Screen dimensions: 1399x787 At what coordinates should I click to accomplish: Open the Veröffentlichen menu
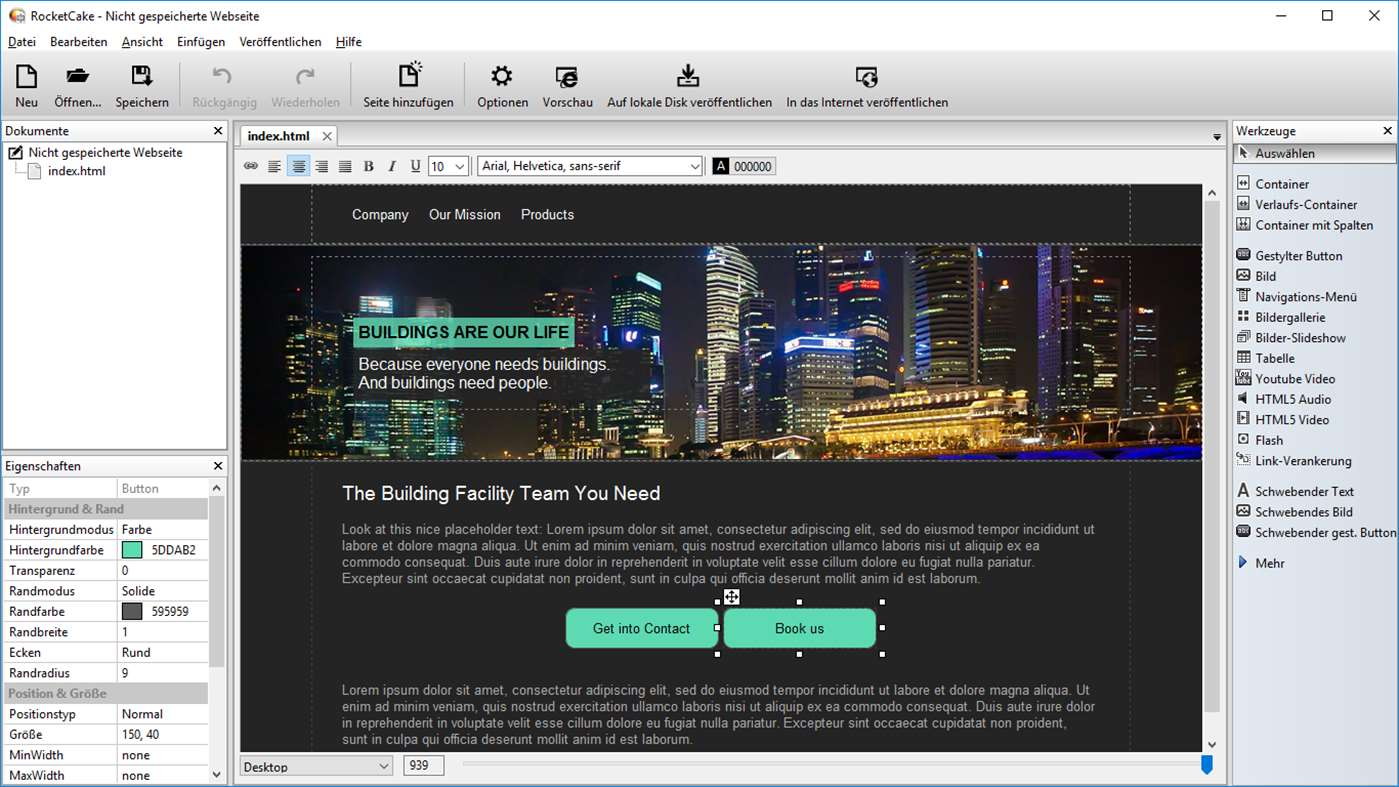(x=280, y=42)
